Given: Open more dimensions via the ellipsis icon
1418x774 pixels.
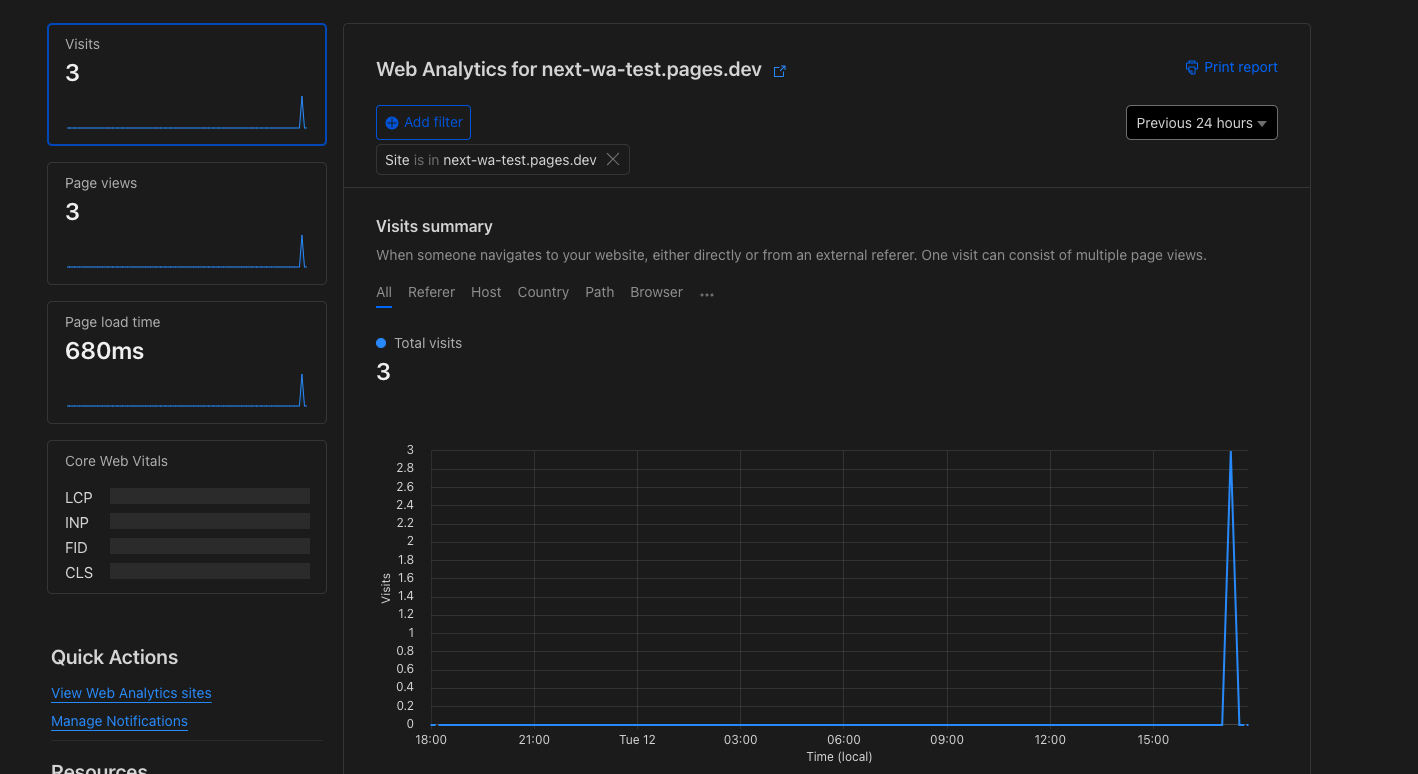Looking at the screenshot, I should tap(707, 293).
